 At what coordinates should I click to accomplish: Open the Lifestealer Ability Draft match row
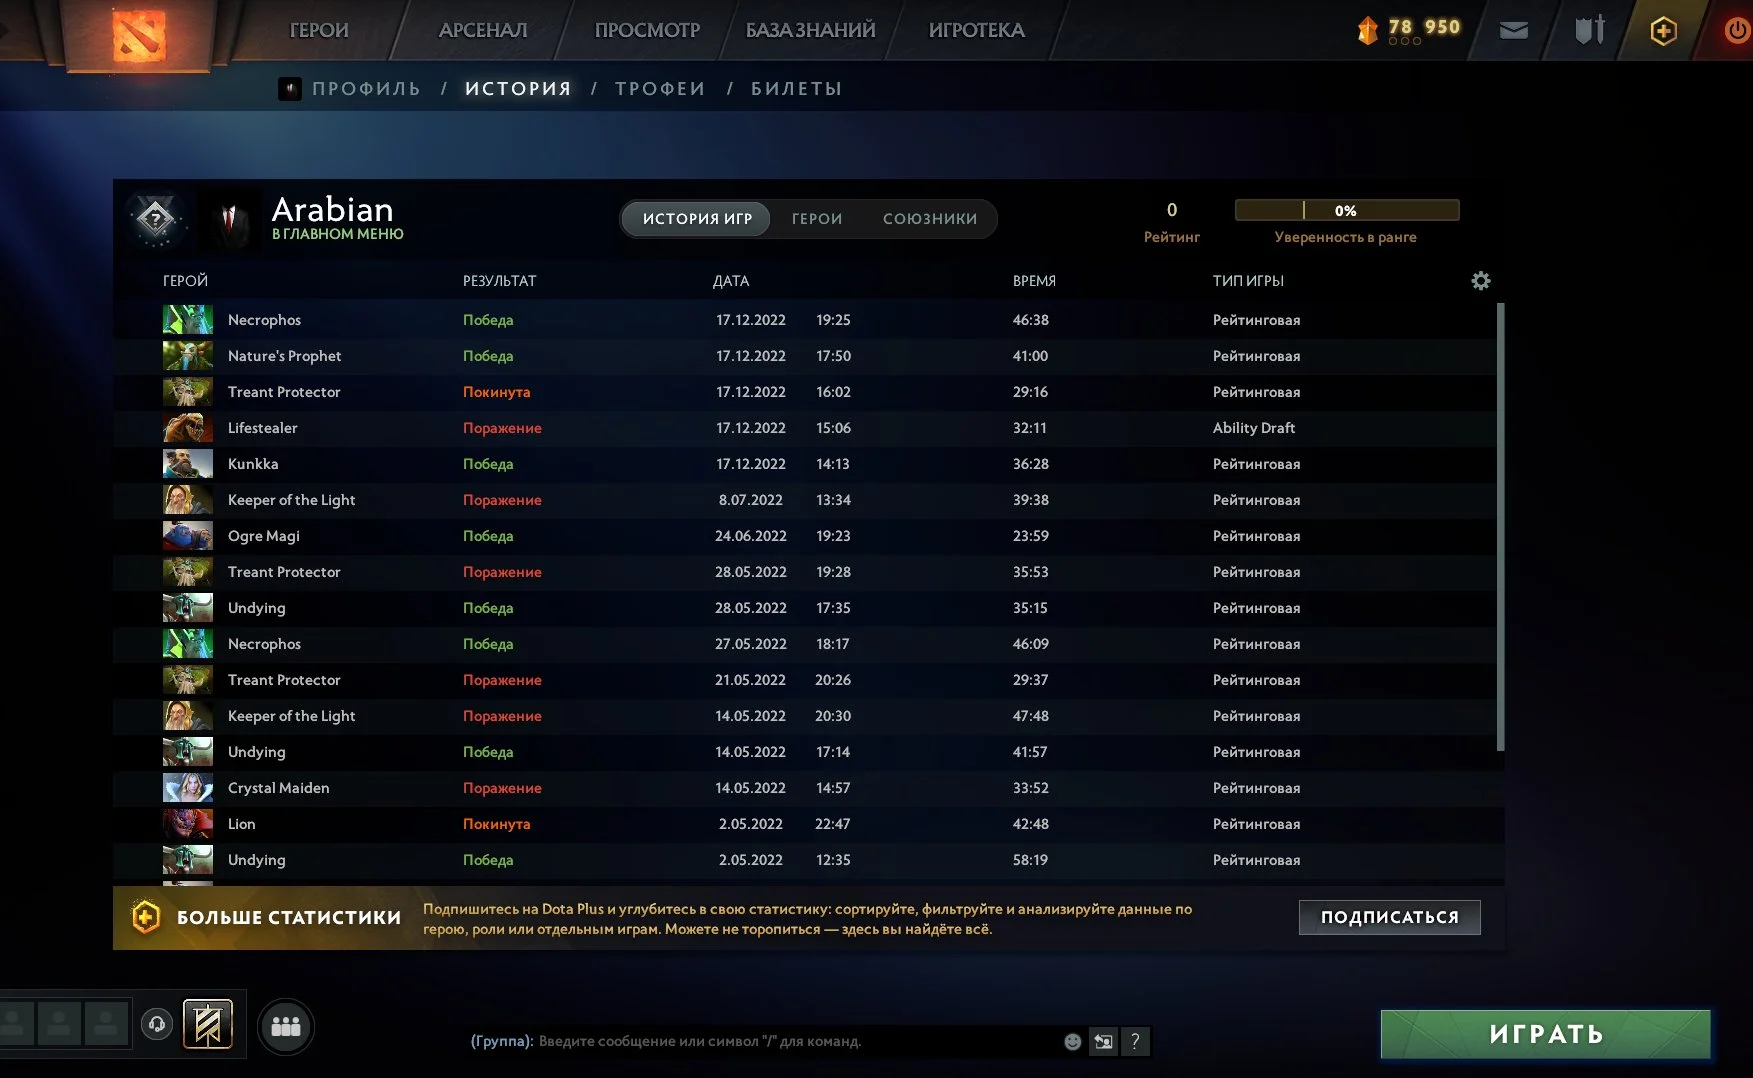pyautogui.click(x=809, y=428)
